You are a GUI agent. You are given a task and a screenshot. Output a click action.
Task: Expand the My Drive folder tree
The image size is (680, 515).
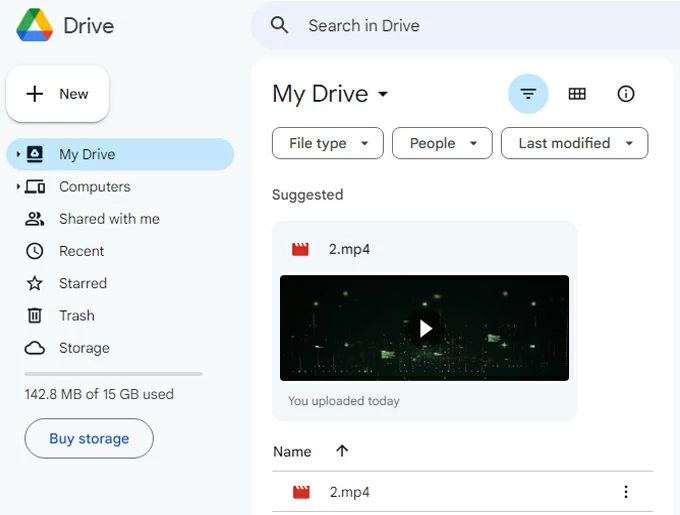click(18, 155)
